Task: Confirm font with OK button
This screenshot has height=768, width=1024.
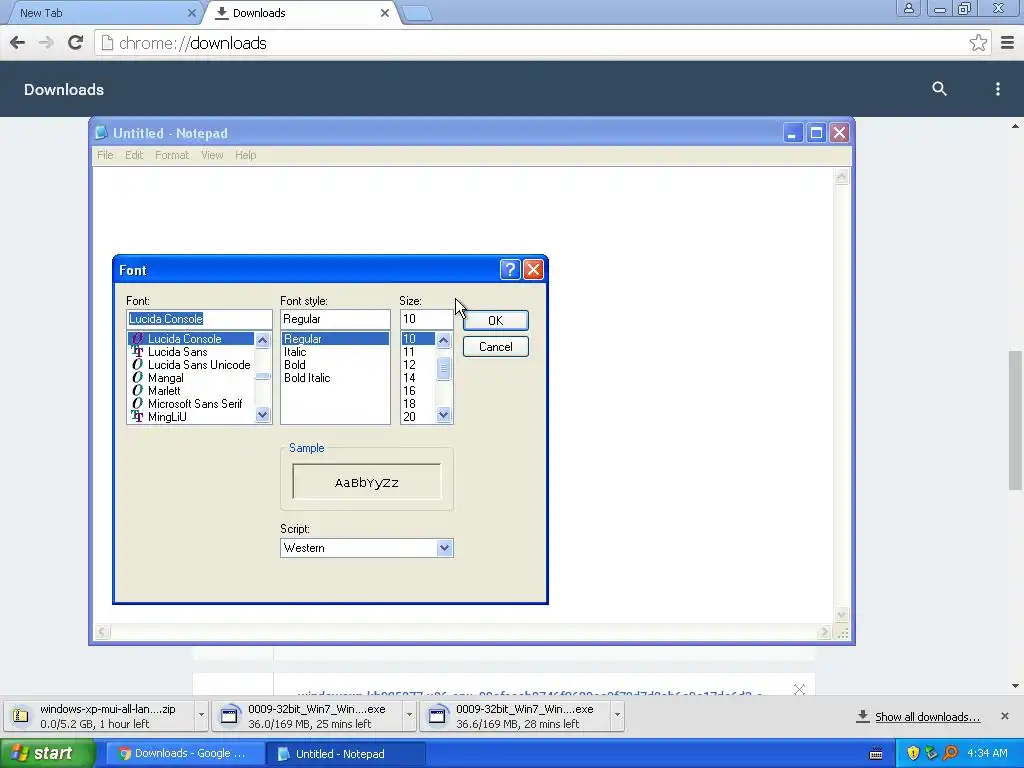Action: pyautogui.click(x=496, y=321)
